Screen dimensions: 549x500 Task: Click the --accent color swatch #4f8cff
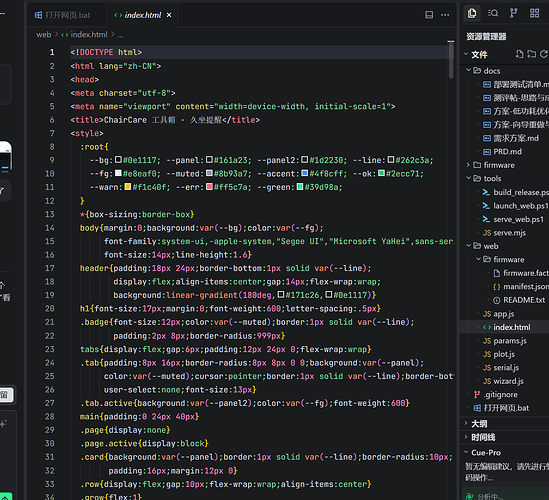pyautogui.click(x=305, y=173)
